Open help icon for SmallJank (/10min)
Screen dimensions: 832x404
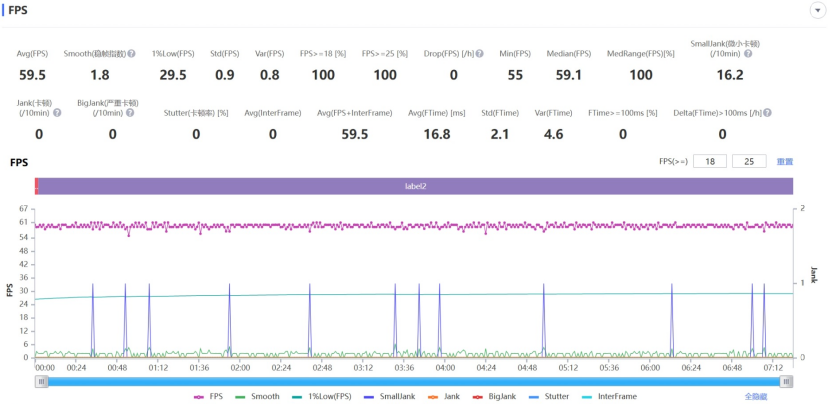click(x=747, y=54)
